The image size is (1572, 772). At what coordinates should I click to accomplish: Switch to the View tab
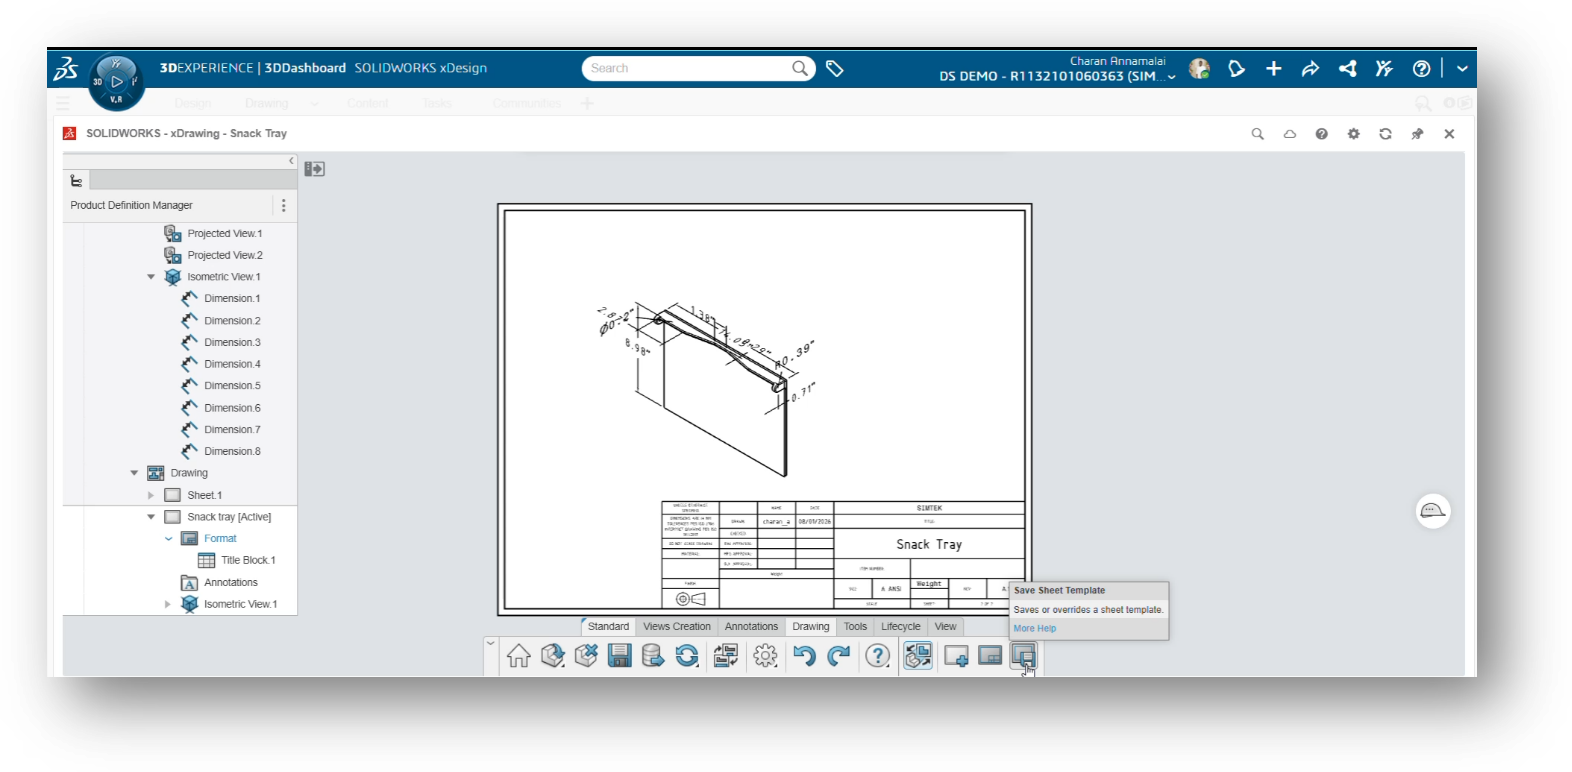pos(945,627)
